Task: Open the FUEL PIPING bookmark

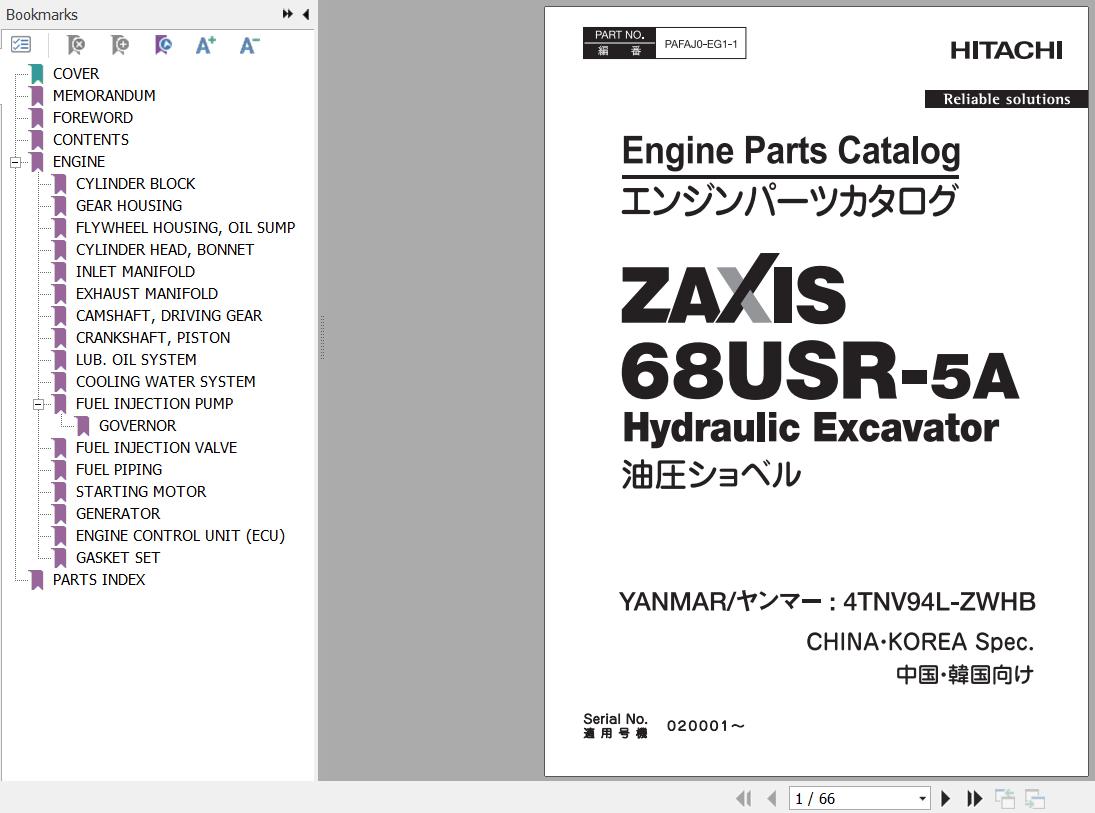Action: [x=119, y=469]
